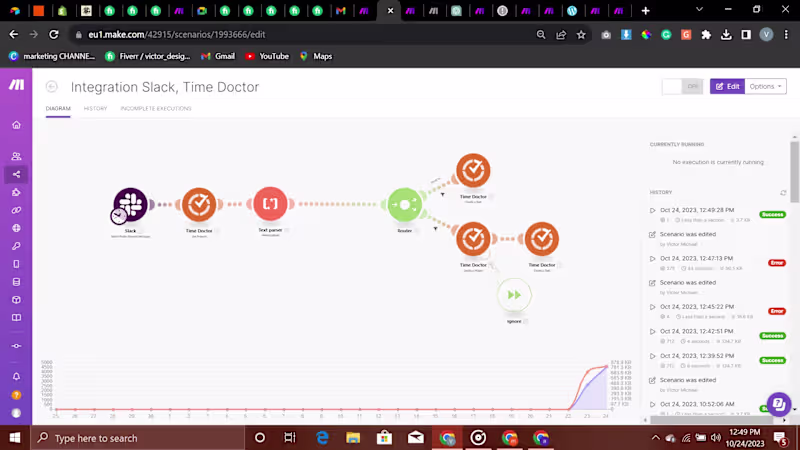
Task: Open the 12:47:13 PM Error status badge
Action: [x=777, y=263]
